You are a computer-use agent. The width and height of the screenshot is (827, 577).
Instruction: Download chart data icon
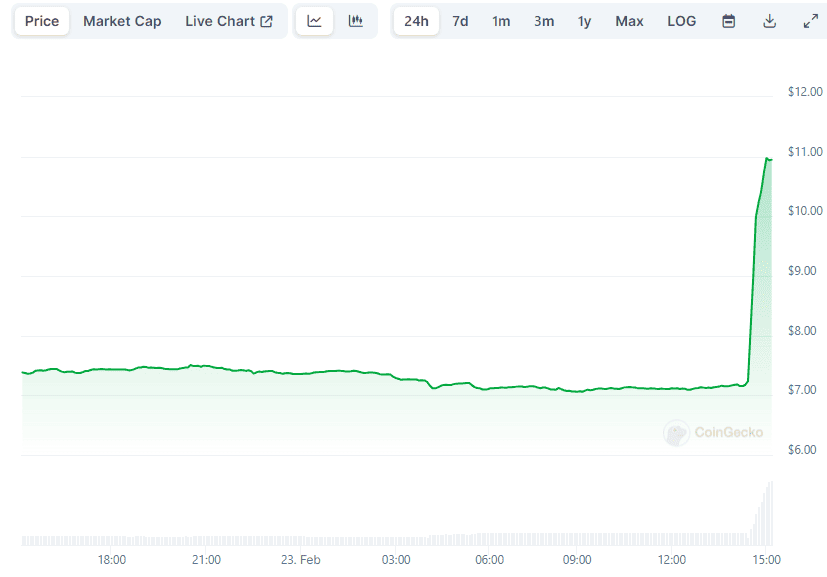click(770, 21)
